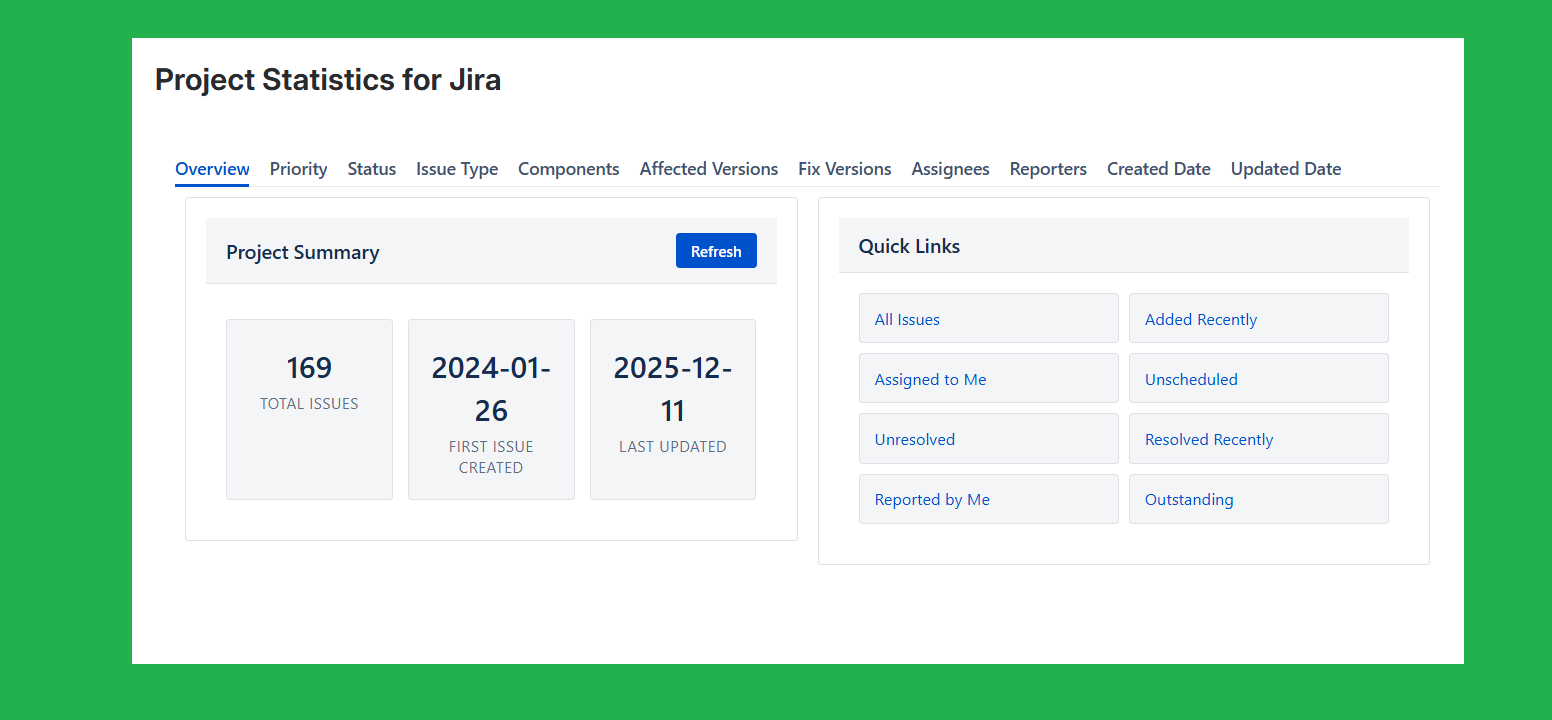View the Affected Versions tab
The width and height of the screenshot is (1552, 720).
[x=709, y=169]
